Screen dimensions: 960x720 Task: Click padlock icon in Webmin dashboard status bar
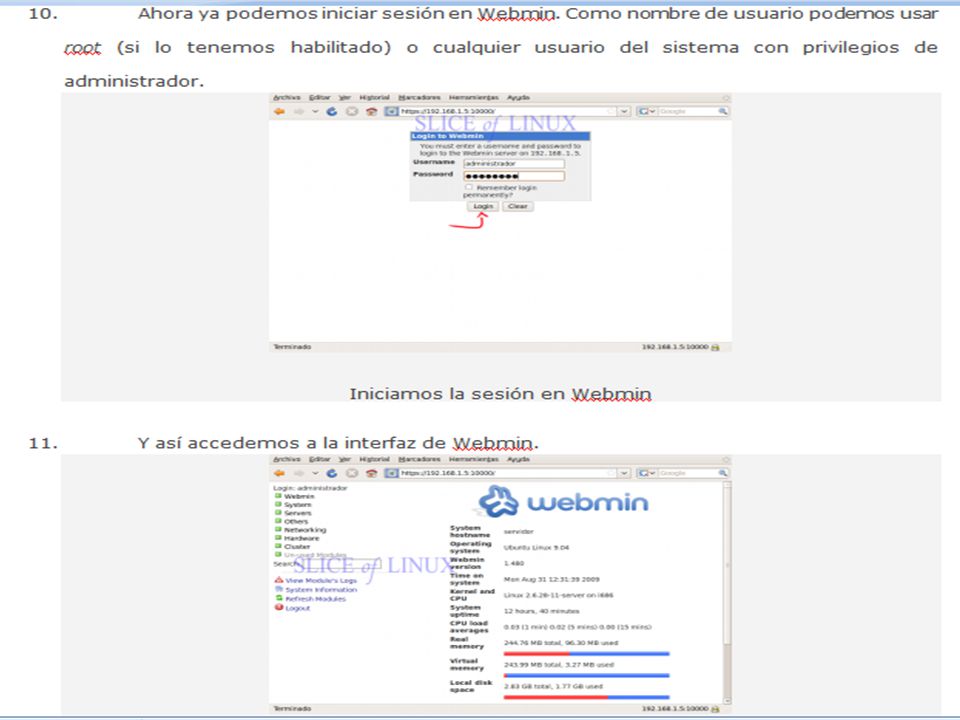(x=715, y=709)
